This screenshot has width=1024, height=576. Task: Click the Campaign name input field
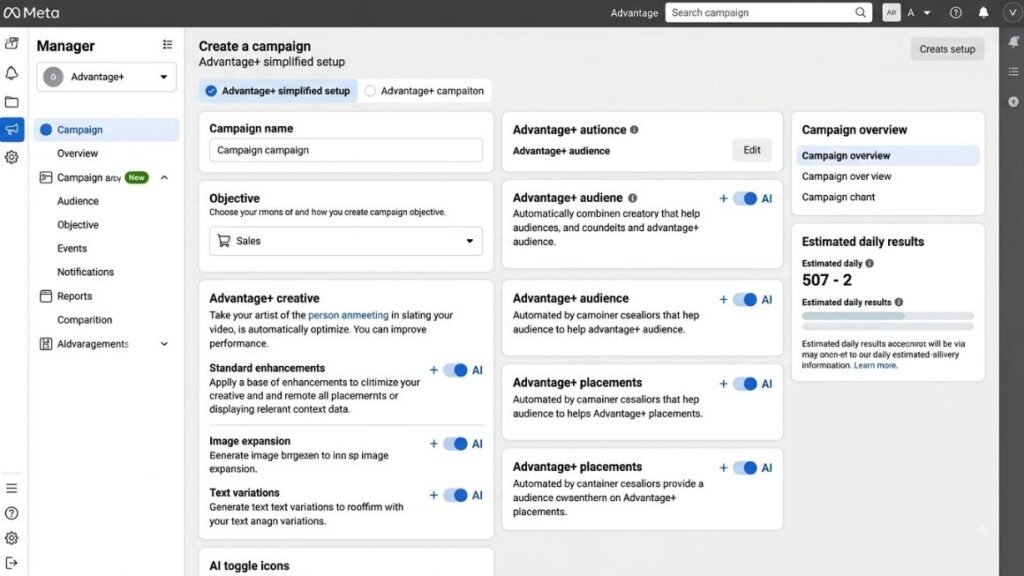[345, 150]
